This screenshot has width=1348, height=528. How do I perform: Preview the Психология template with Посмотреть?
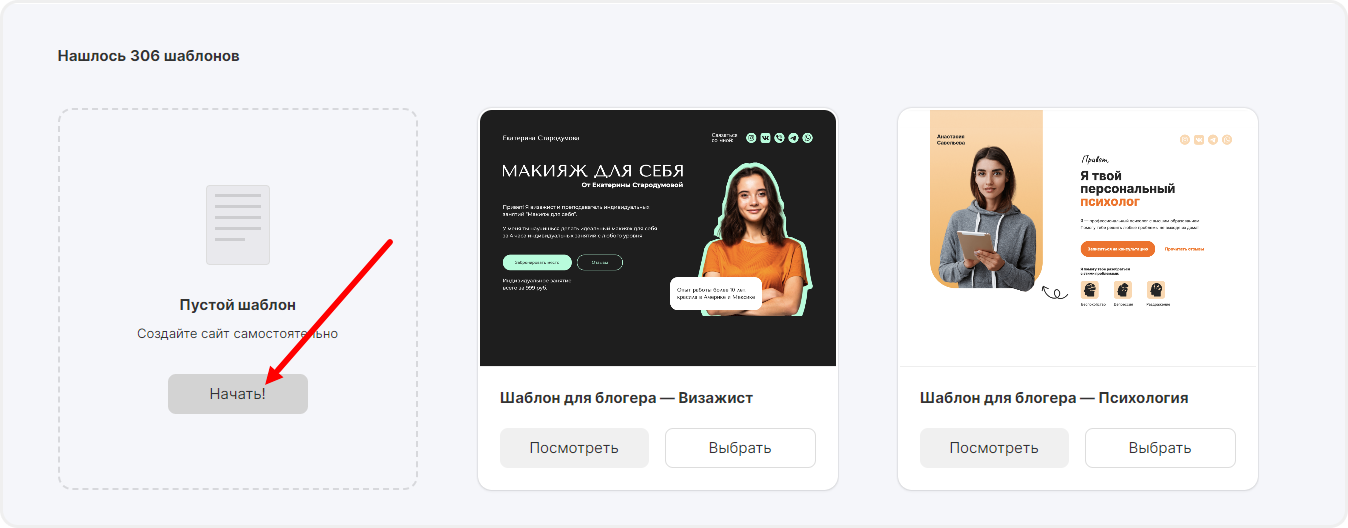point(994,448)
